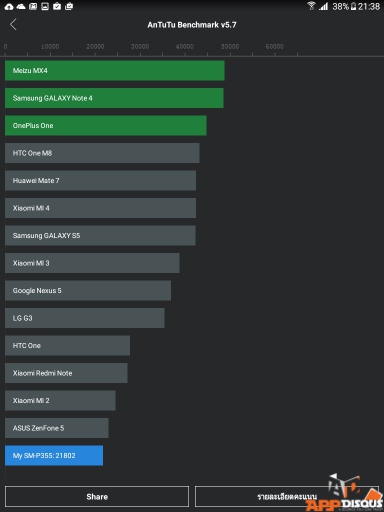Select the HTC One M8 bar
384x512 pixels.
[102, 153]
